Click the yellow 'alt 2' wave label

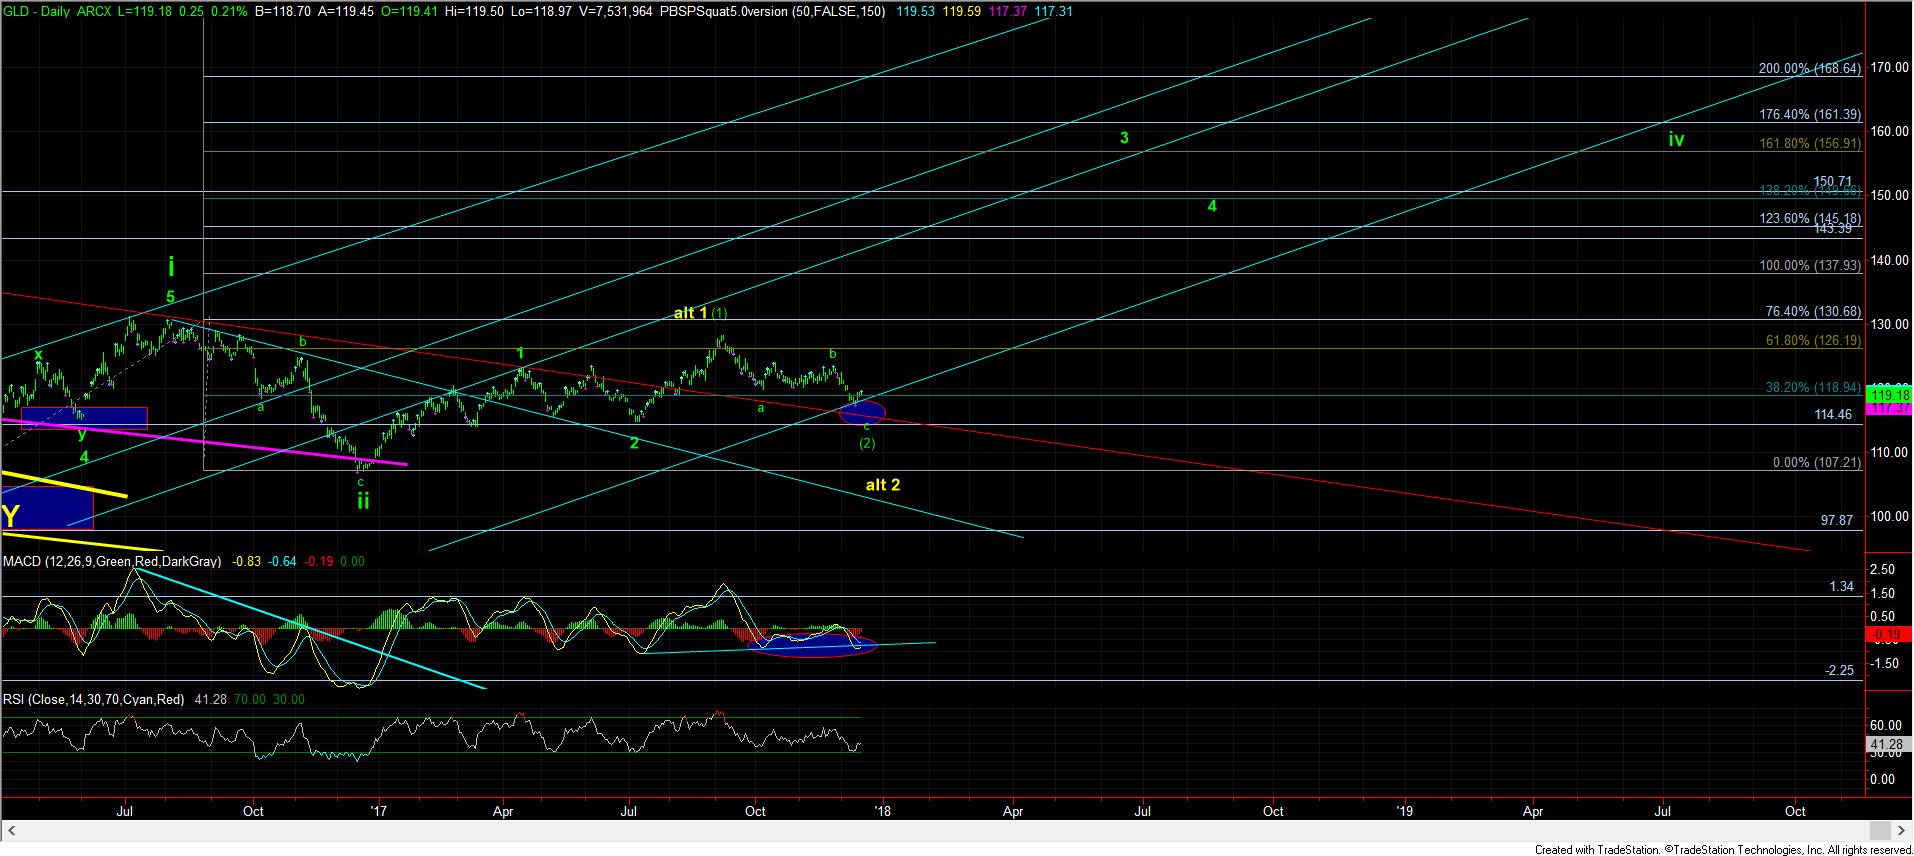click(883, 485)
